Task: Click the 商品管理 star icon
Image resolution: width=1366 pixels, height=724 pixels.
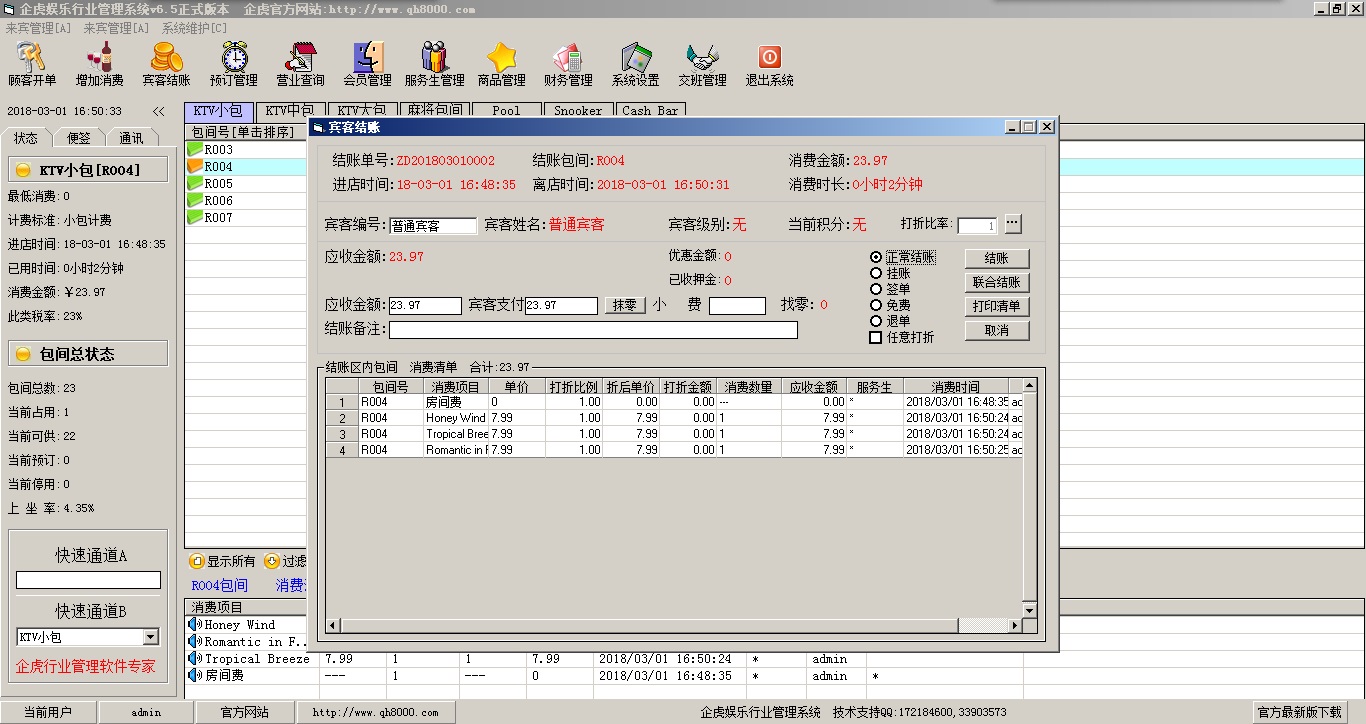Action: pyautogui.click(x=501, y=64)
